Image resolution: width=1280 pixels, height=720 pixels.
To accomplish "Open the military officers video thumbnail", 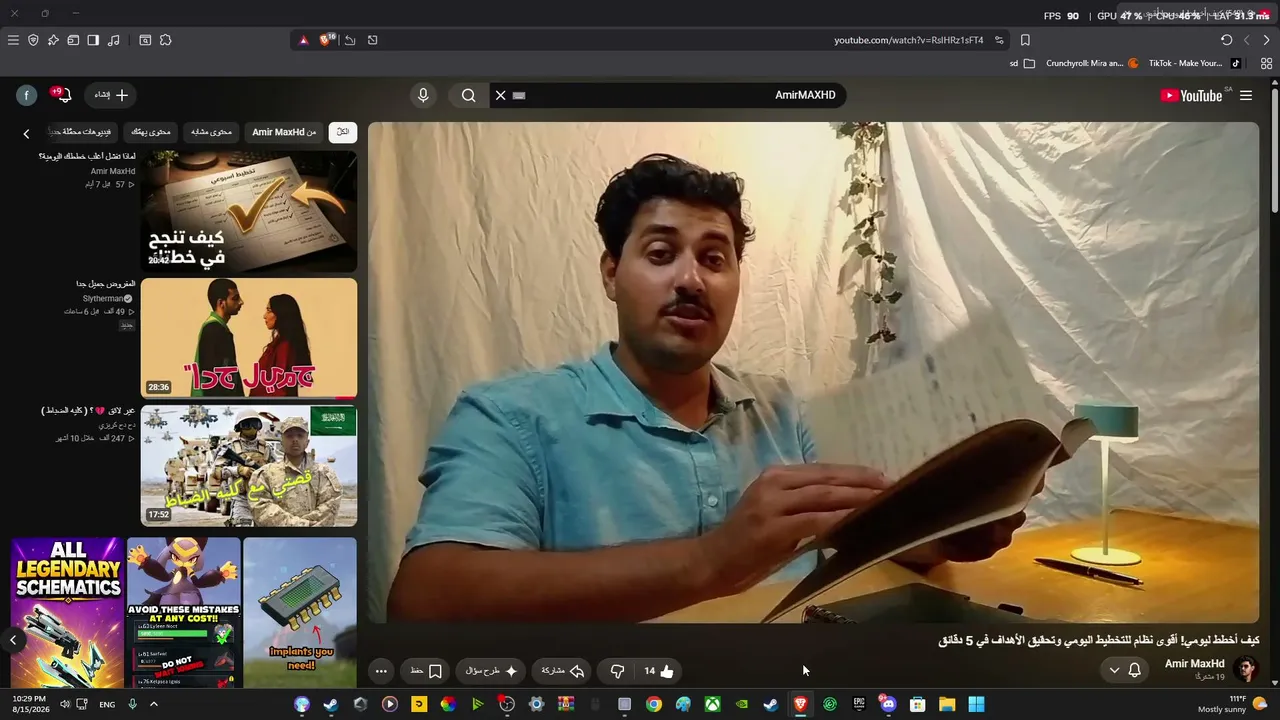I will pos(249,466).
